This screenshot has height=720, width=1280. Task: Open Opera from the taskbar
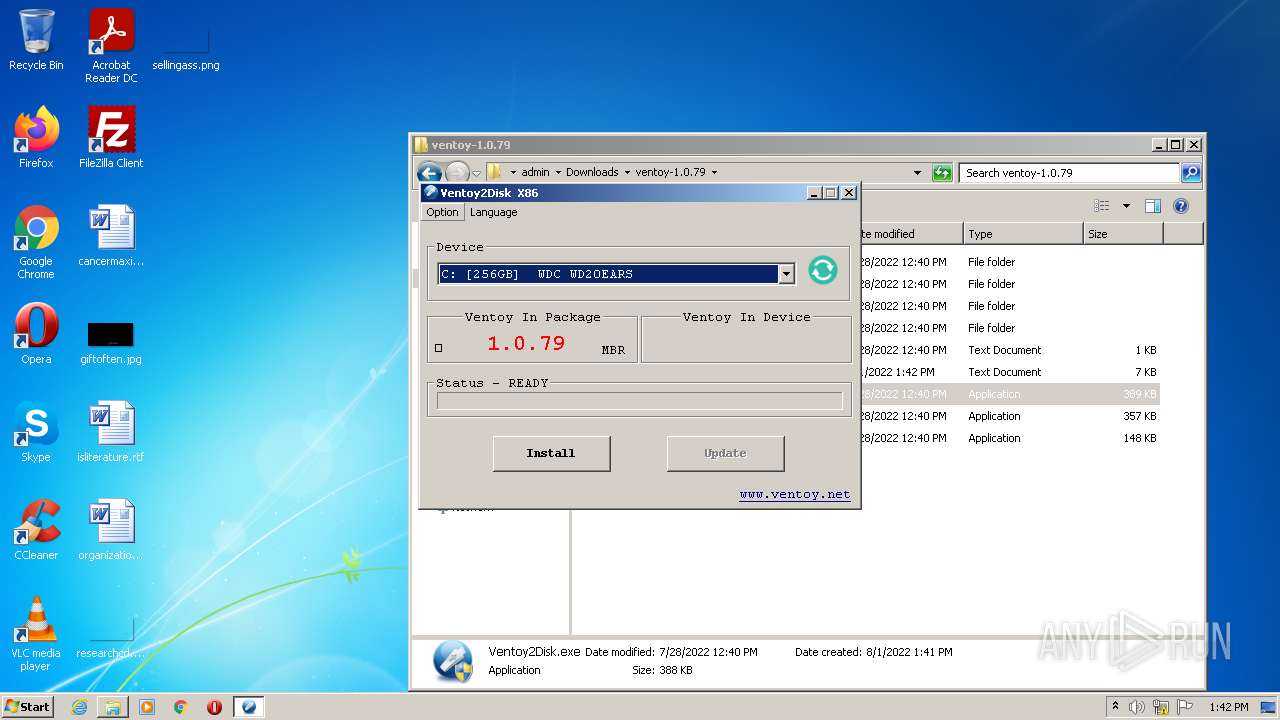(214, 707)
